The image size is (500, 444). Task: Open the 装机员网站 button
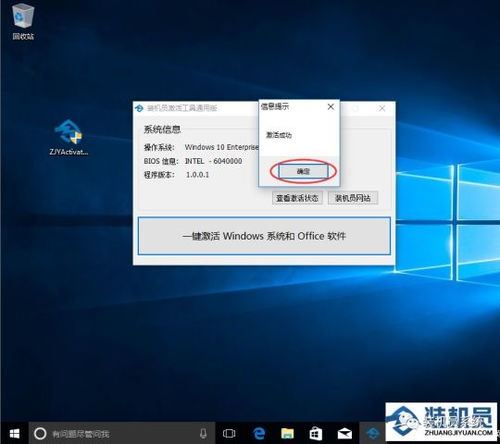pyautogui.click(x=353, y=198)
